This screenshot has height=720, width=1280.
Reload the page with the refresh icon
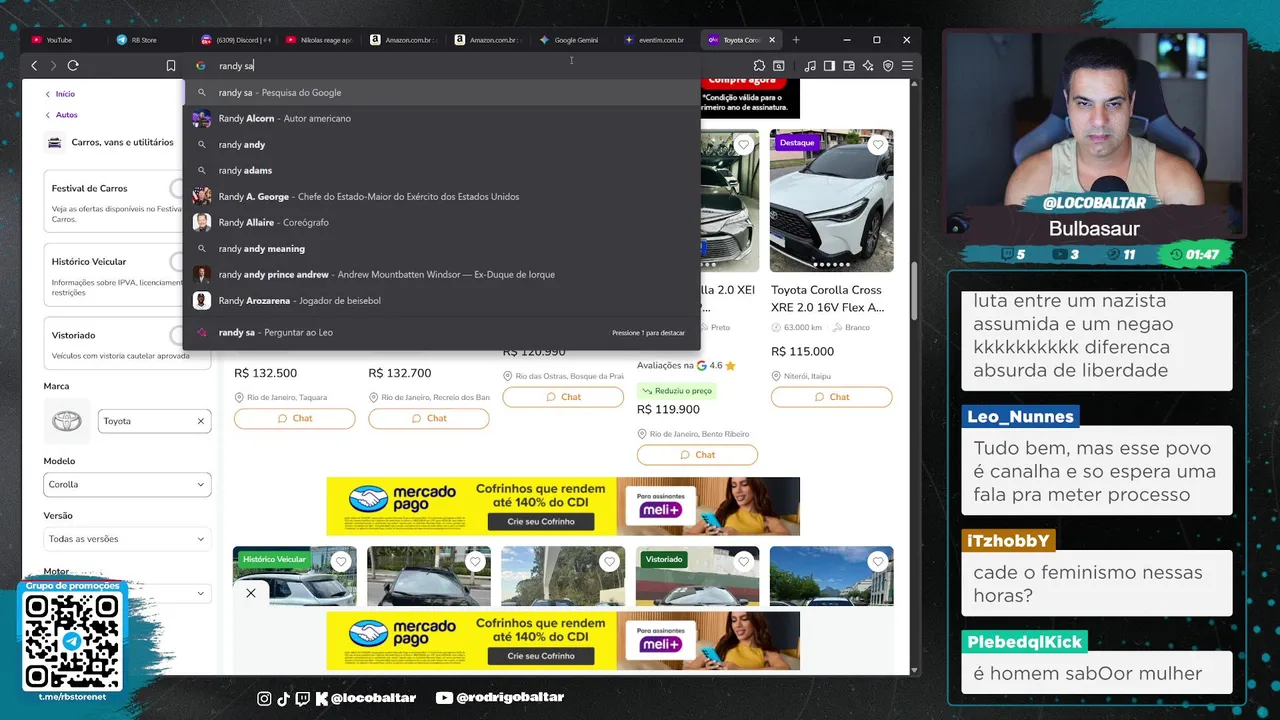pyautogui.click(x=73, y=66)
